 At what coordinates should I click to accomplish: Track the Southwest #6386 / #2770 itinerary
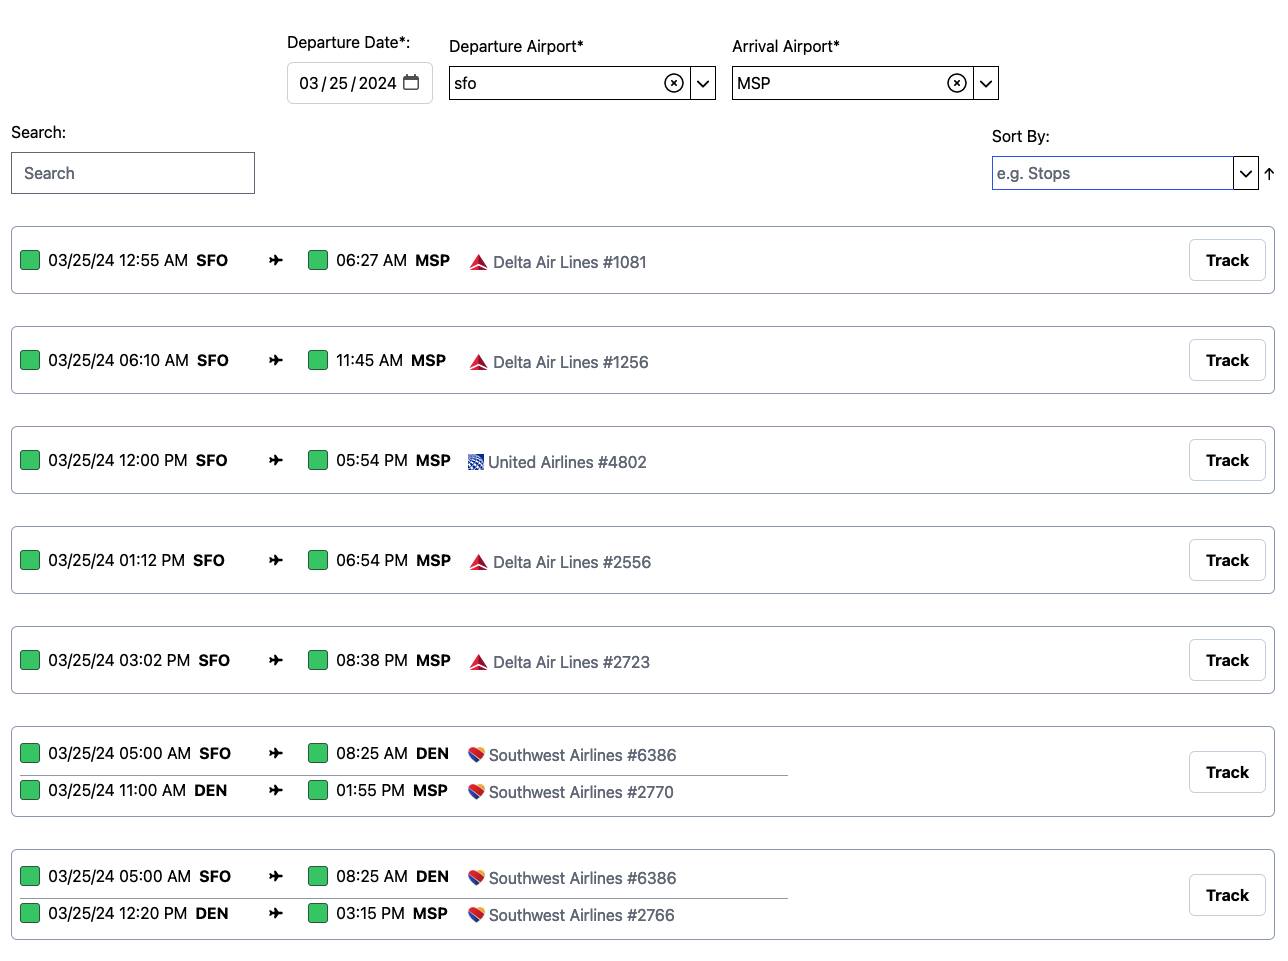tap(1227, 772)
